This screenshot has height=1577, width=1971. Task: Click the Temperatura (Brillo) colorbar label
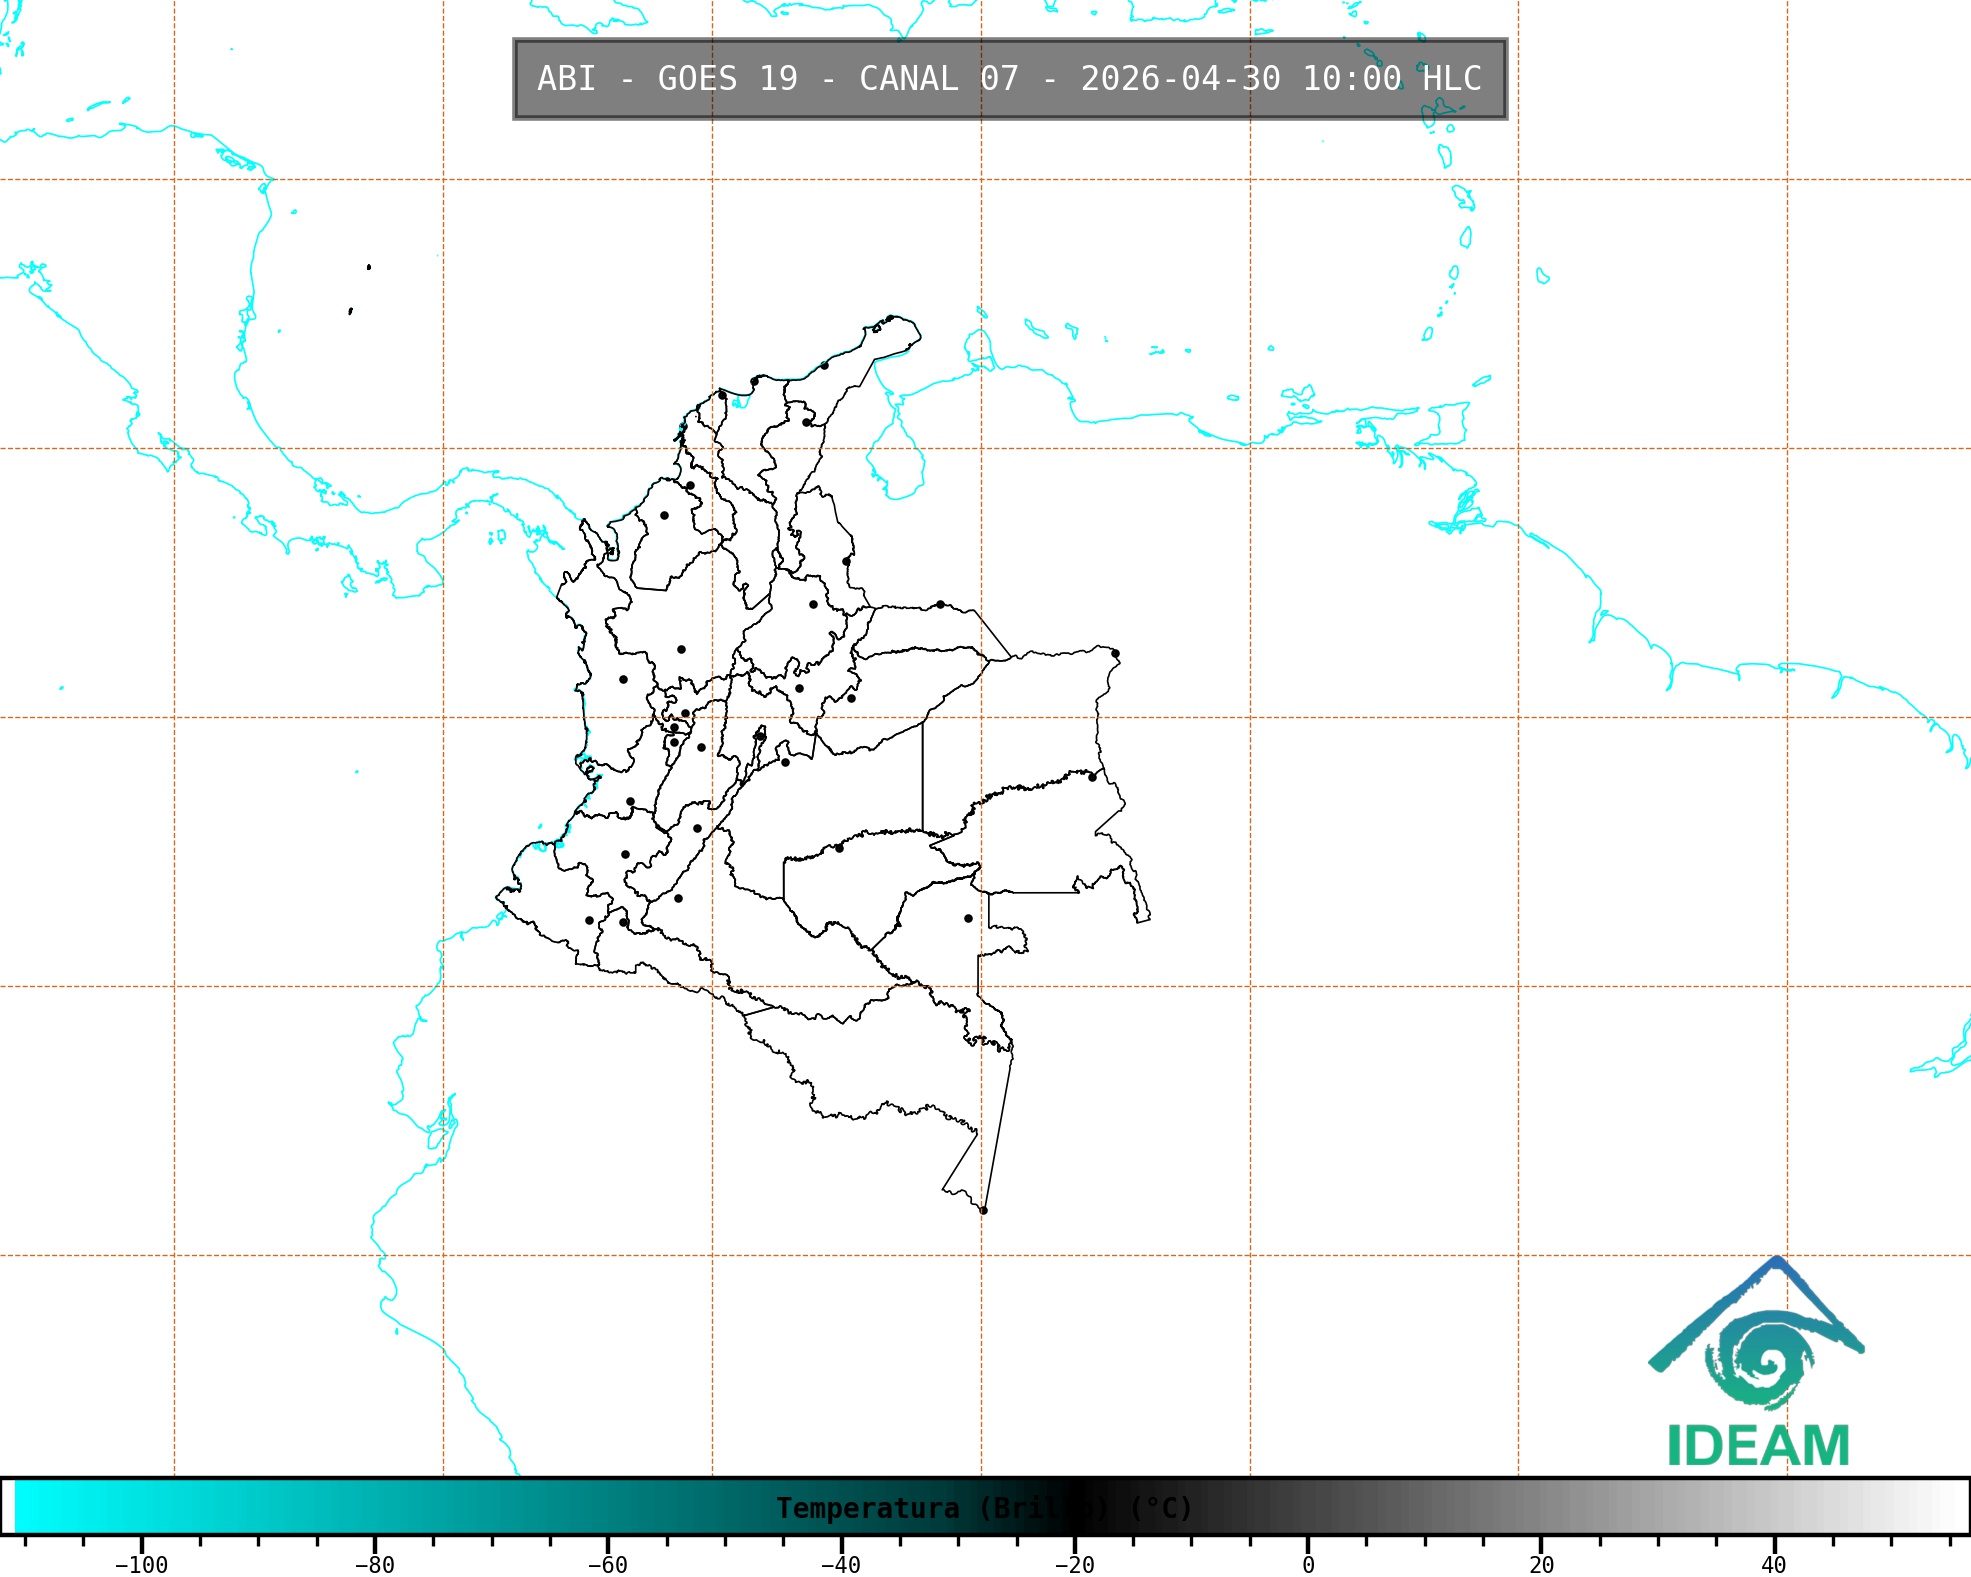[x=984, y=1508]
